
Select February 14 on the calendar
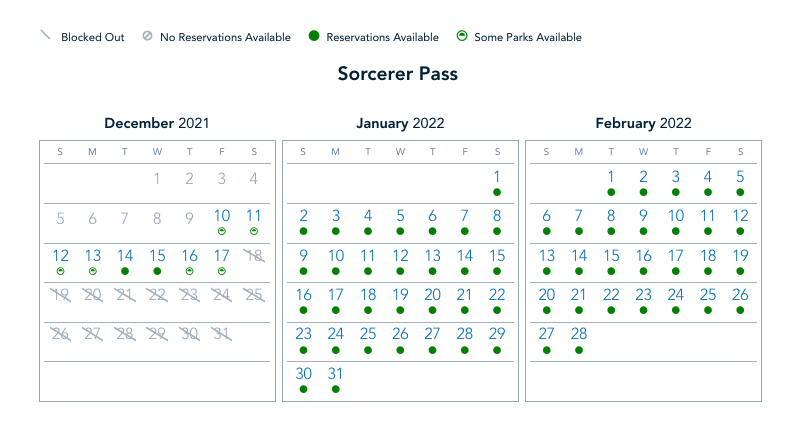[579, 255]
